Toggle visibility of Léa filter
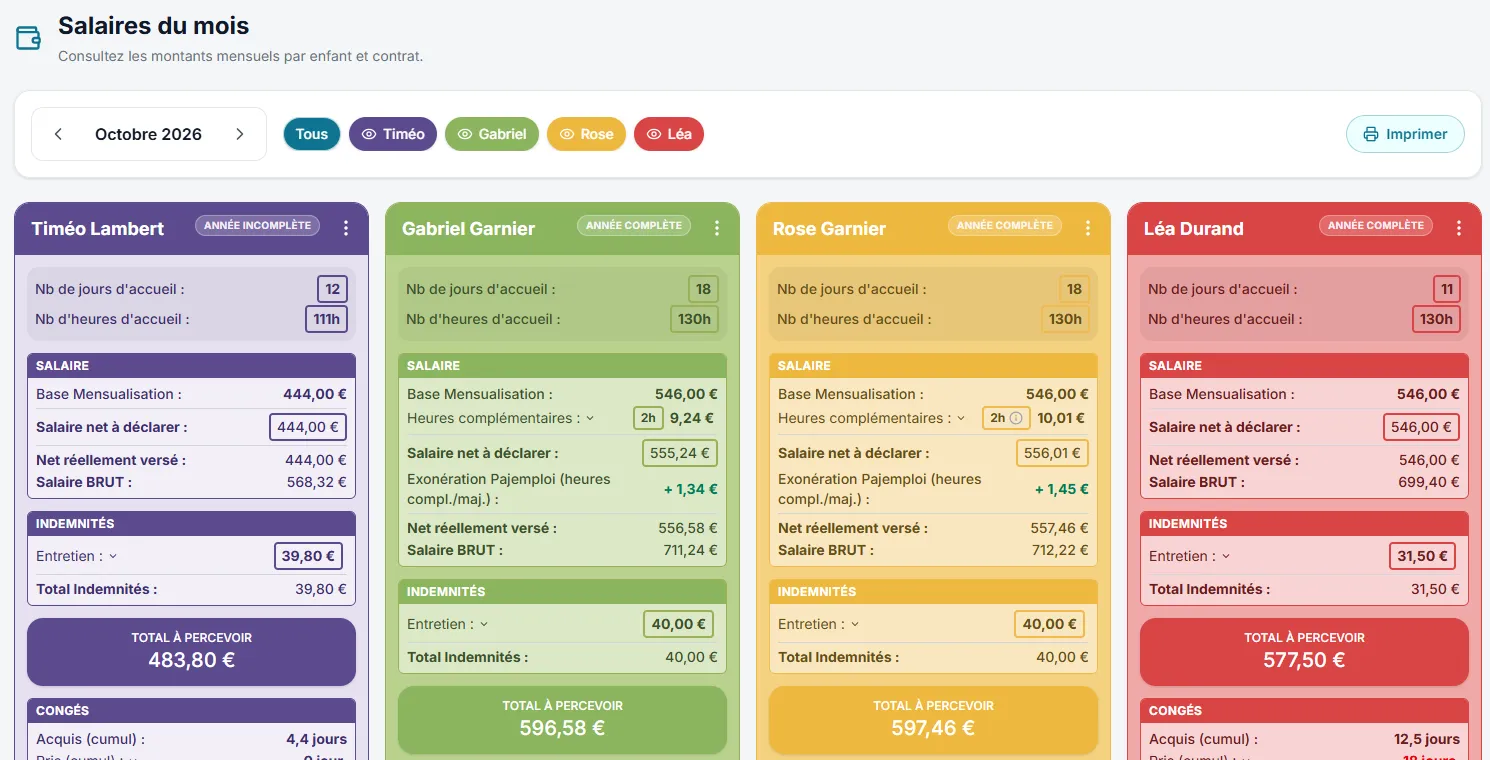Viewport: 1490px width, 760px height. [x=669, y=134]
